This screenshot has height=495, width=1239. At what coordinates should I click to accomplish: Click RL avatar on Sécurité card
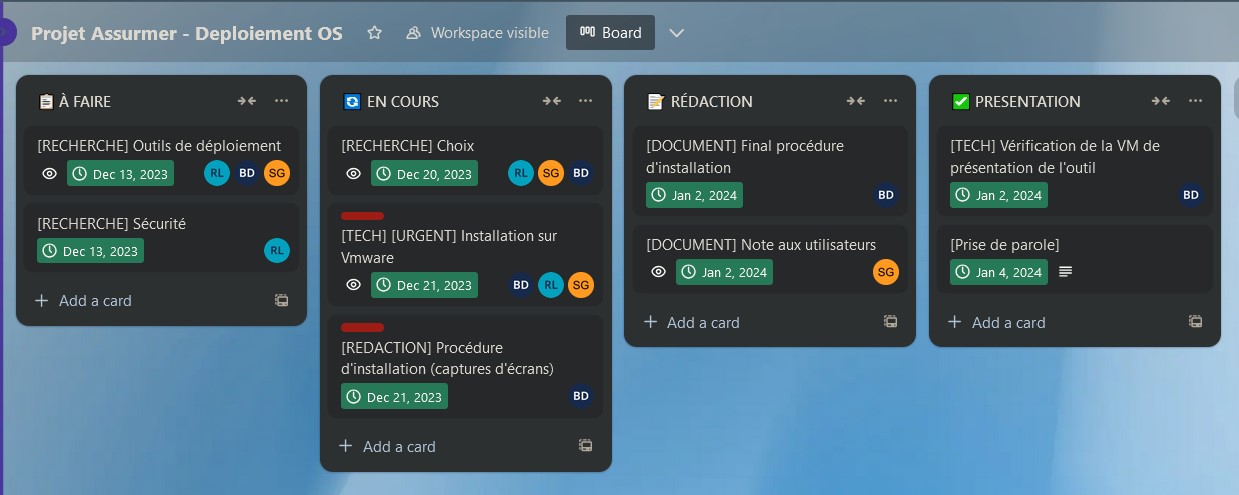coord(277,251)
